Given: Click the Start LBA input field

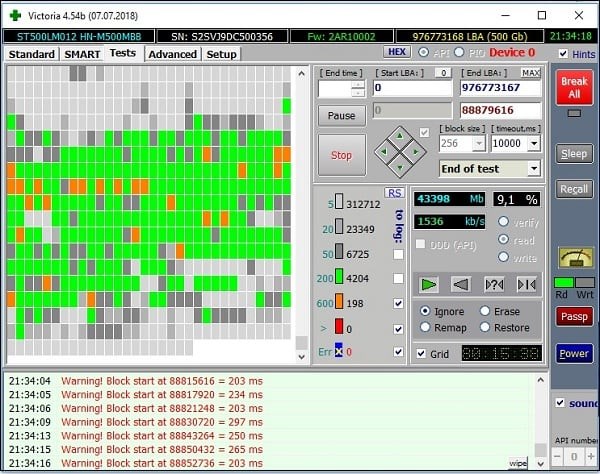Looking at the screenshot, I should click(412, 88).
